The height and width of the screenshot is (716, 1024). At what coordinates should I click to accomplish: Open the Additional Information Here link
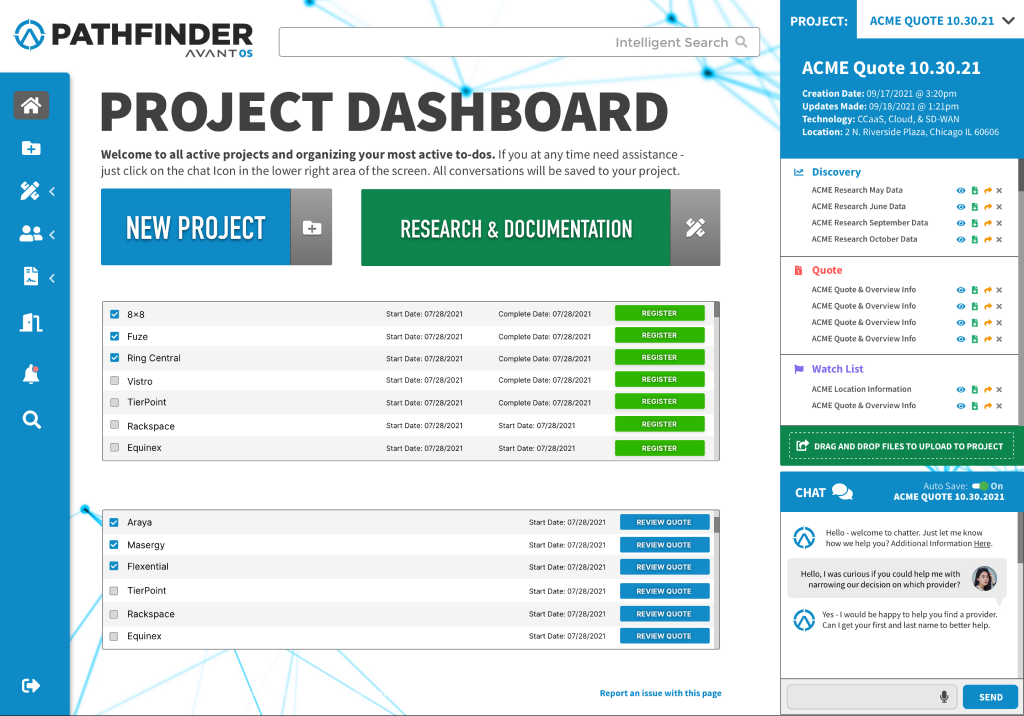coord(982,544)
